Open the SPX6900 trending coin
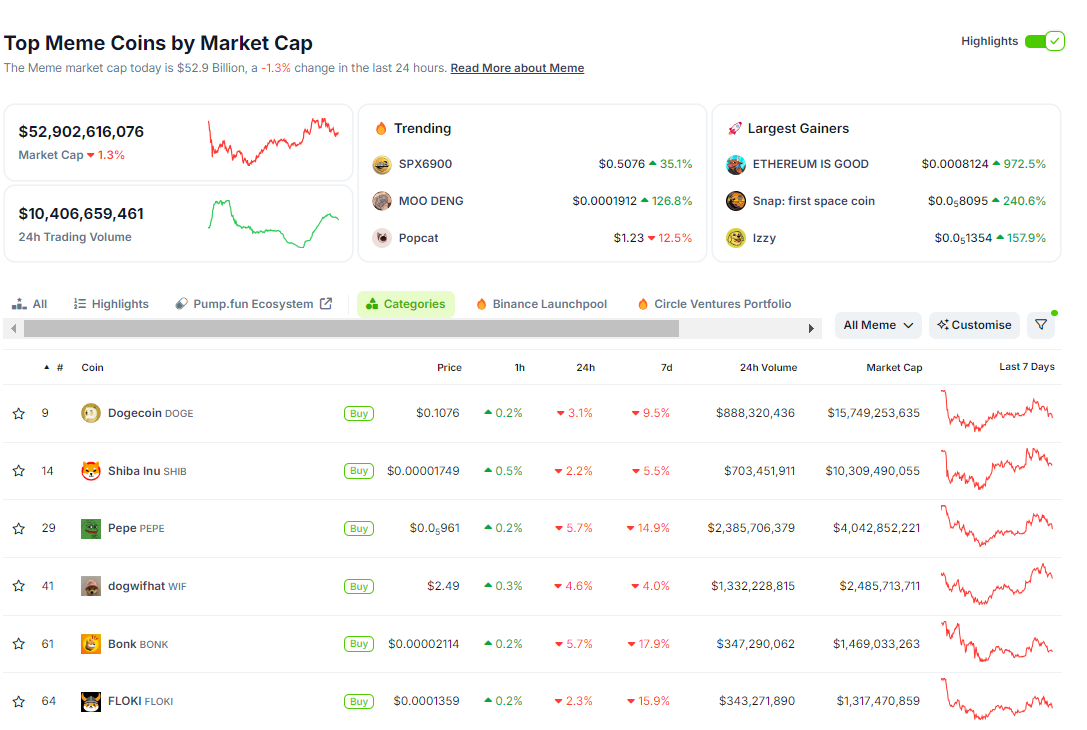 [425, 164]
